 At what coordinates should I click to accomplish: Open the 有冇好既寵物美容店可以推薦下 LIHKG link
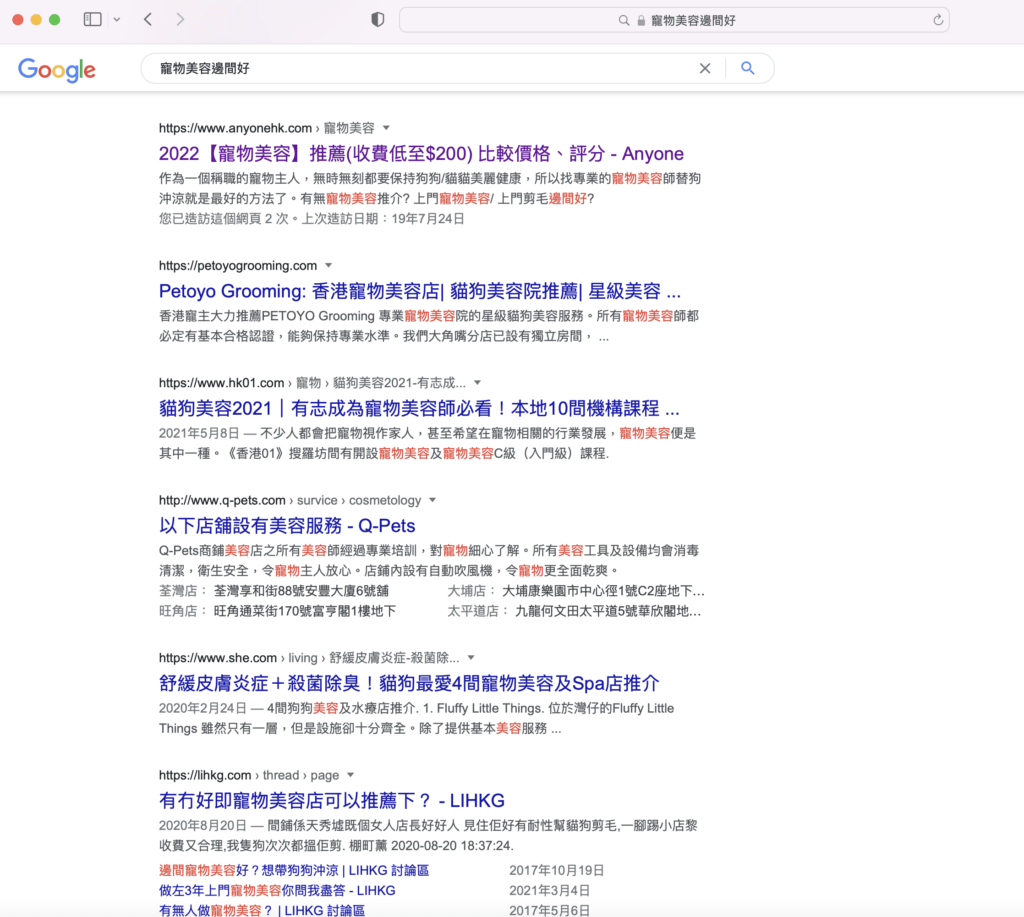(x=332, y=801)
